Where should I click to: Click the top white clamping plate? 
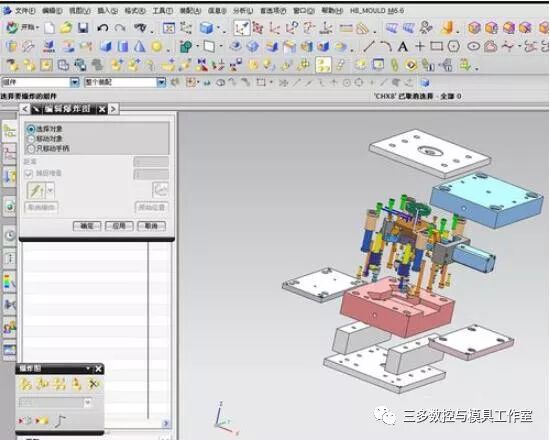pyautogui.click(x=430, y=153)
